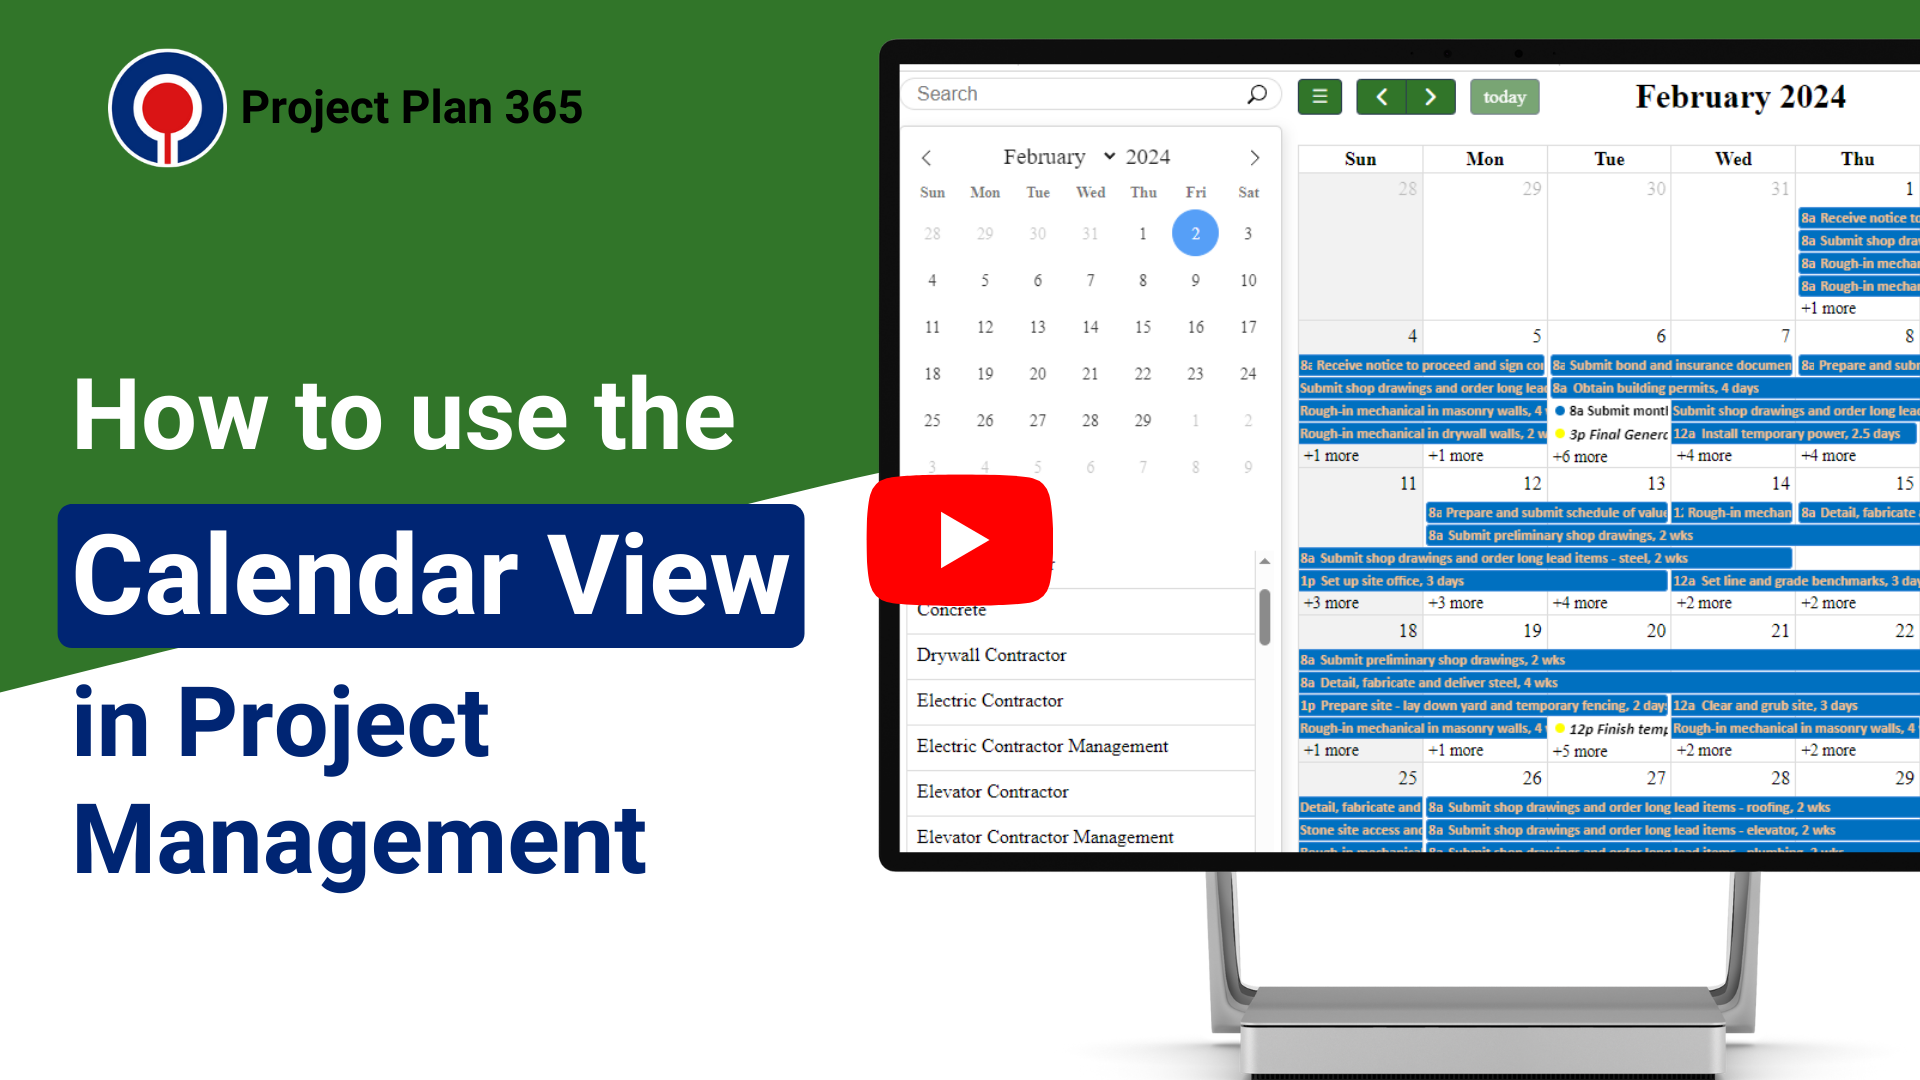Click +1 more tasks on Sunday February 4
The image size is (1920, 1080).
pyautogui.click(x=1331, y=455)
